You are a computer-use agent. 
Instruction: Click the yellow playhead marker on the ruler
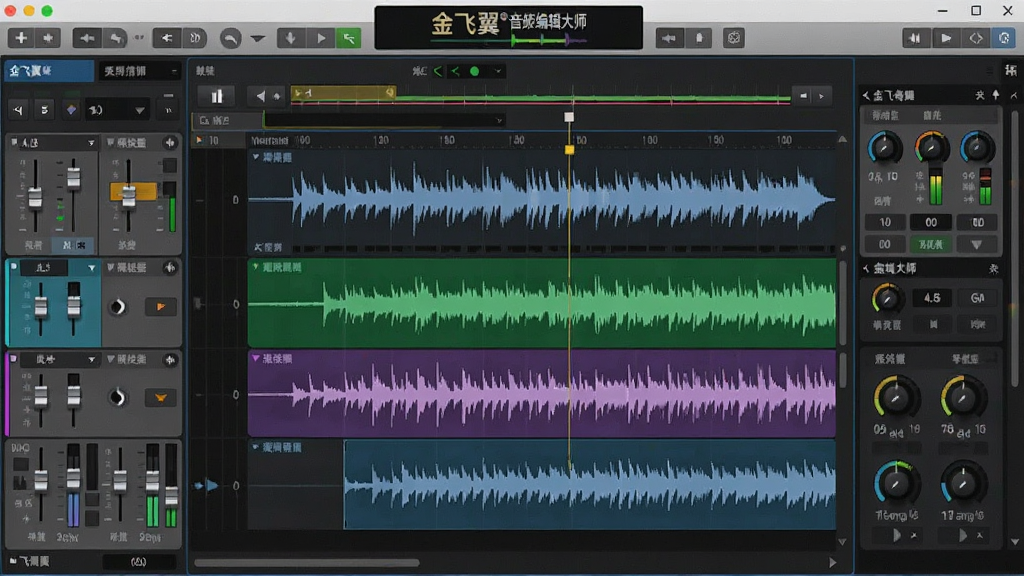[x=569, y=150]
